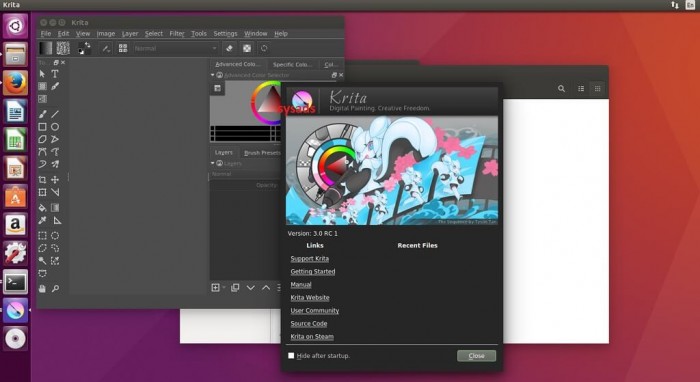Screen dimensions: 700x382
Task: Select the Text tool in toolbox
Action: click(55, 74)
